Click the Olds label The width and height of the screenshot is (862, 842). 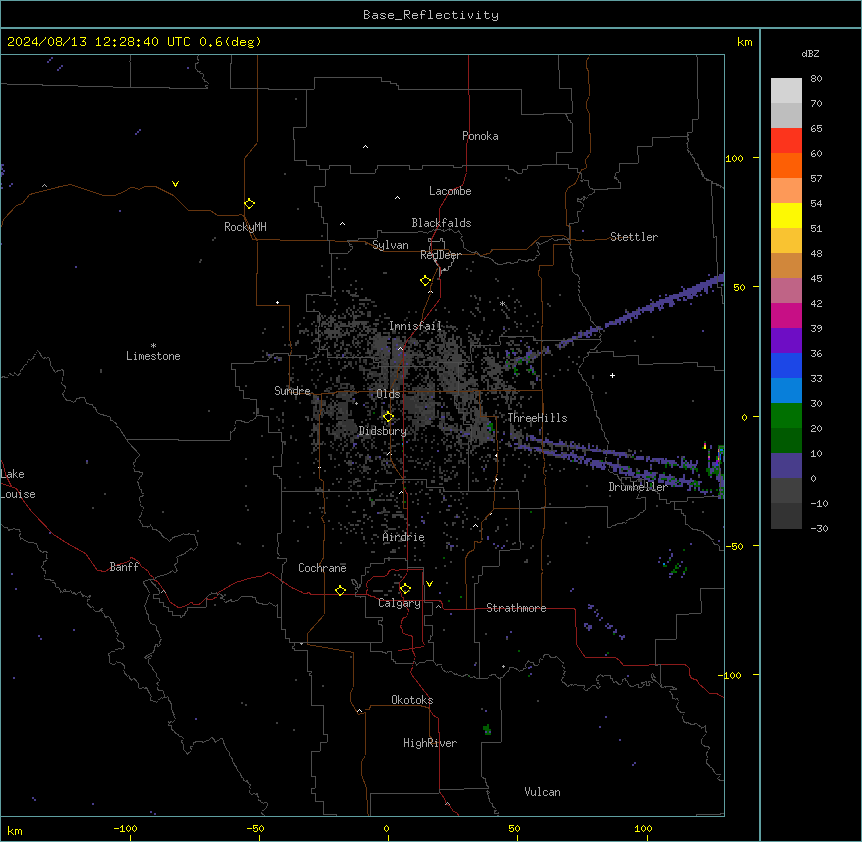pos(388,394)
